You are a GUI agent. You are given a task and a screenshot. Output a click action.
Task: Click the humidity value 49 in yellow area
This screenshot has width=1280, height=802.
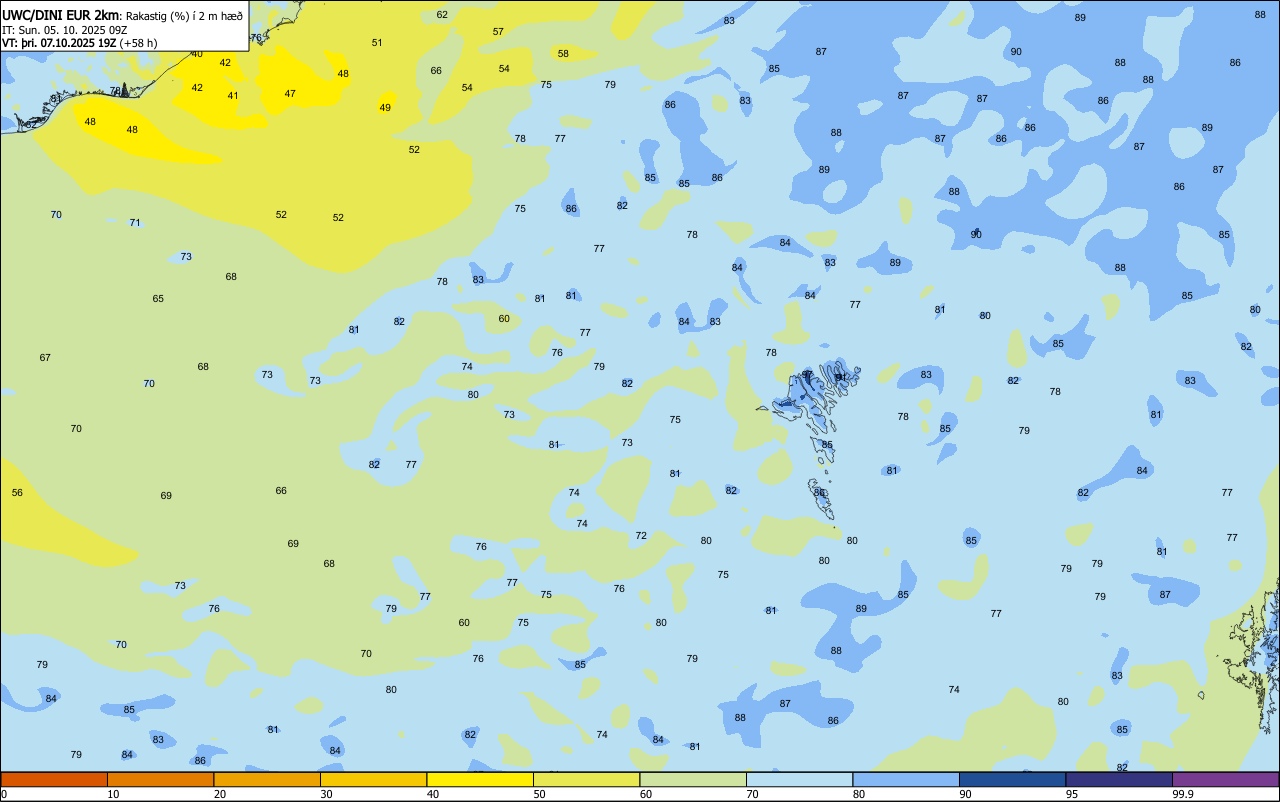pos(385,108)
